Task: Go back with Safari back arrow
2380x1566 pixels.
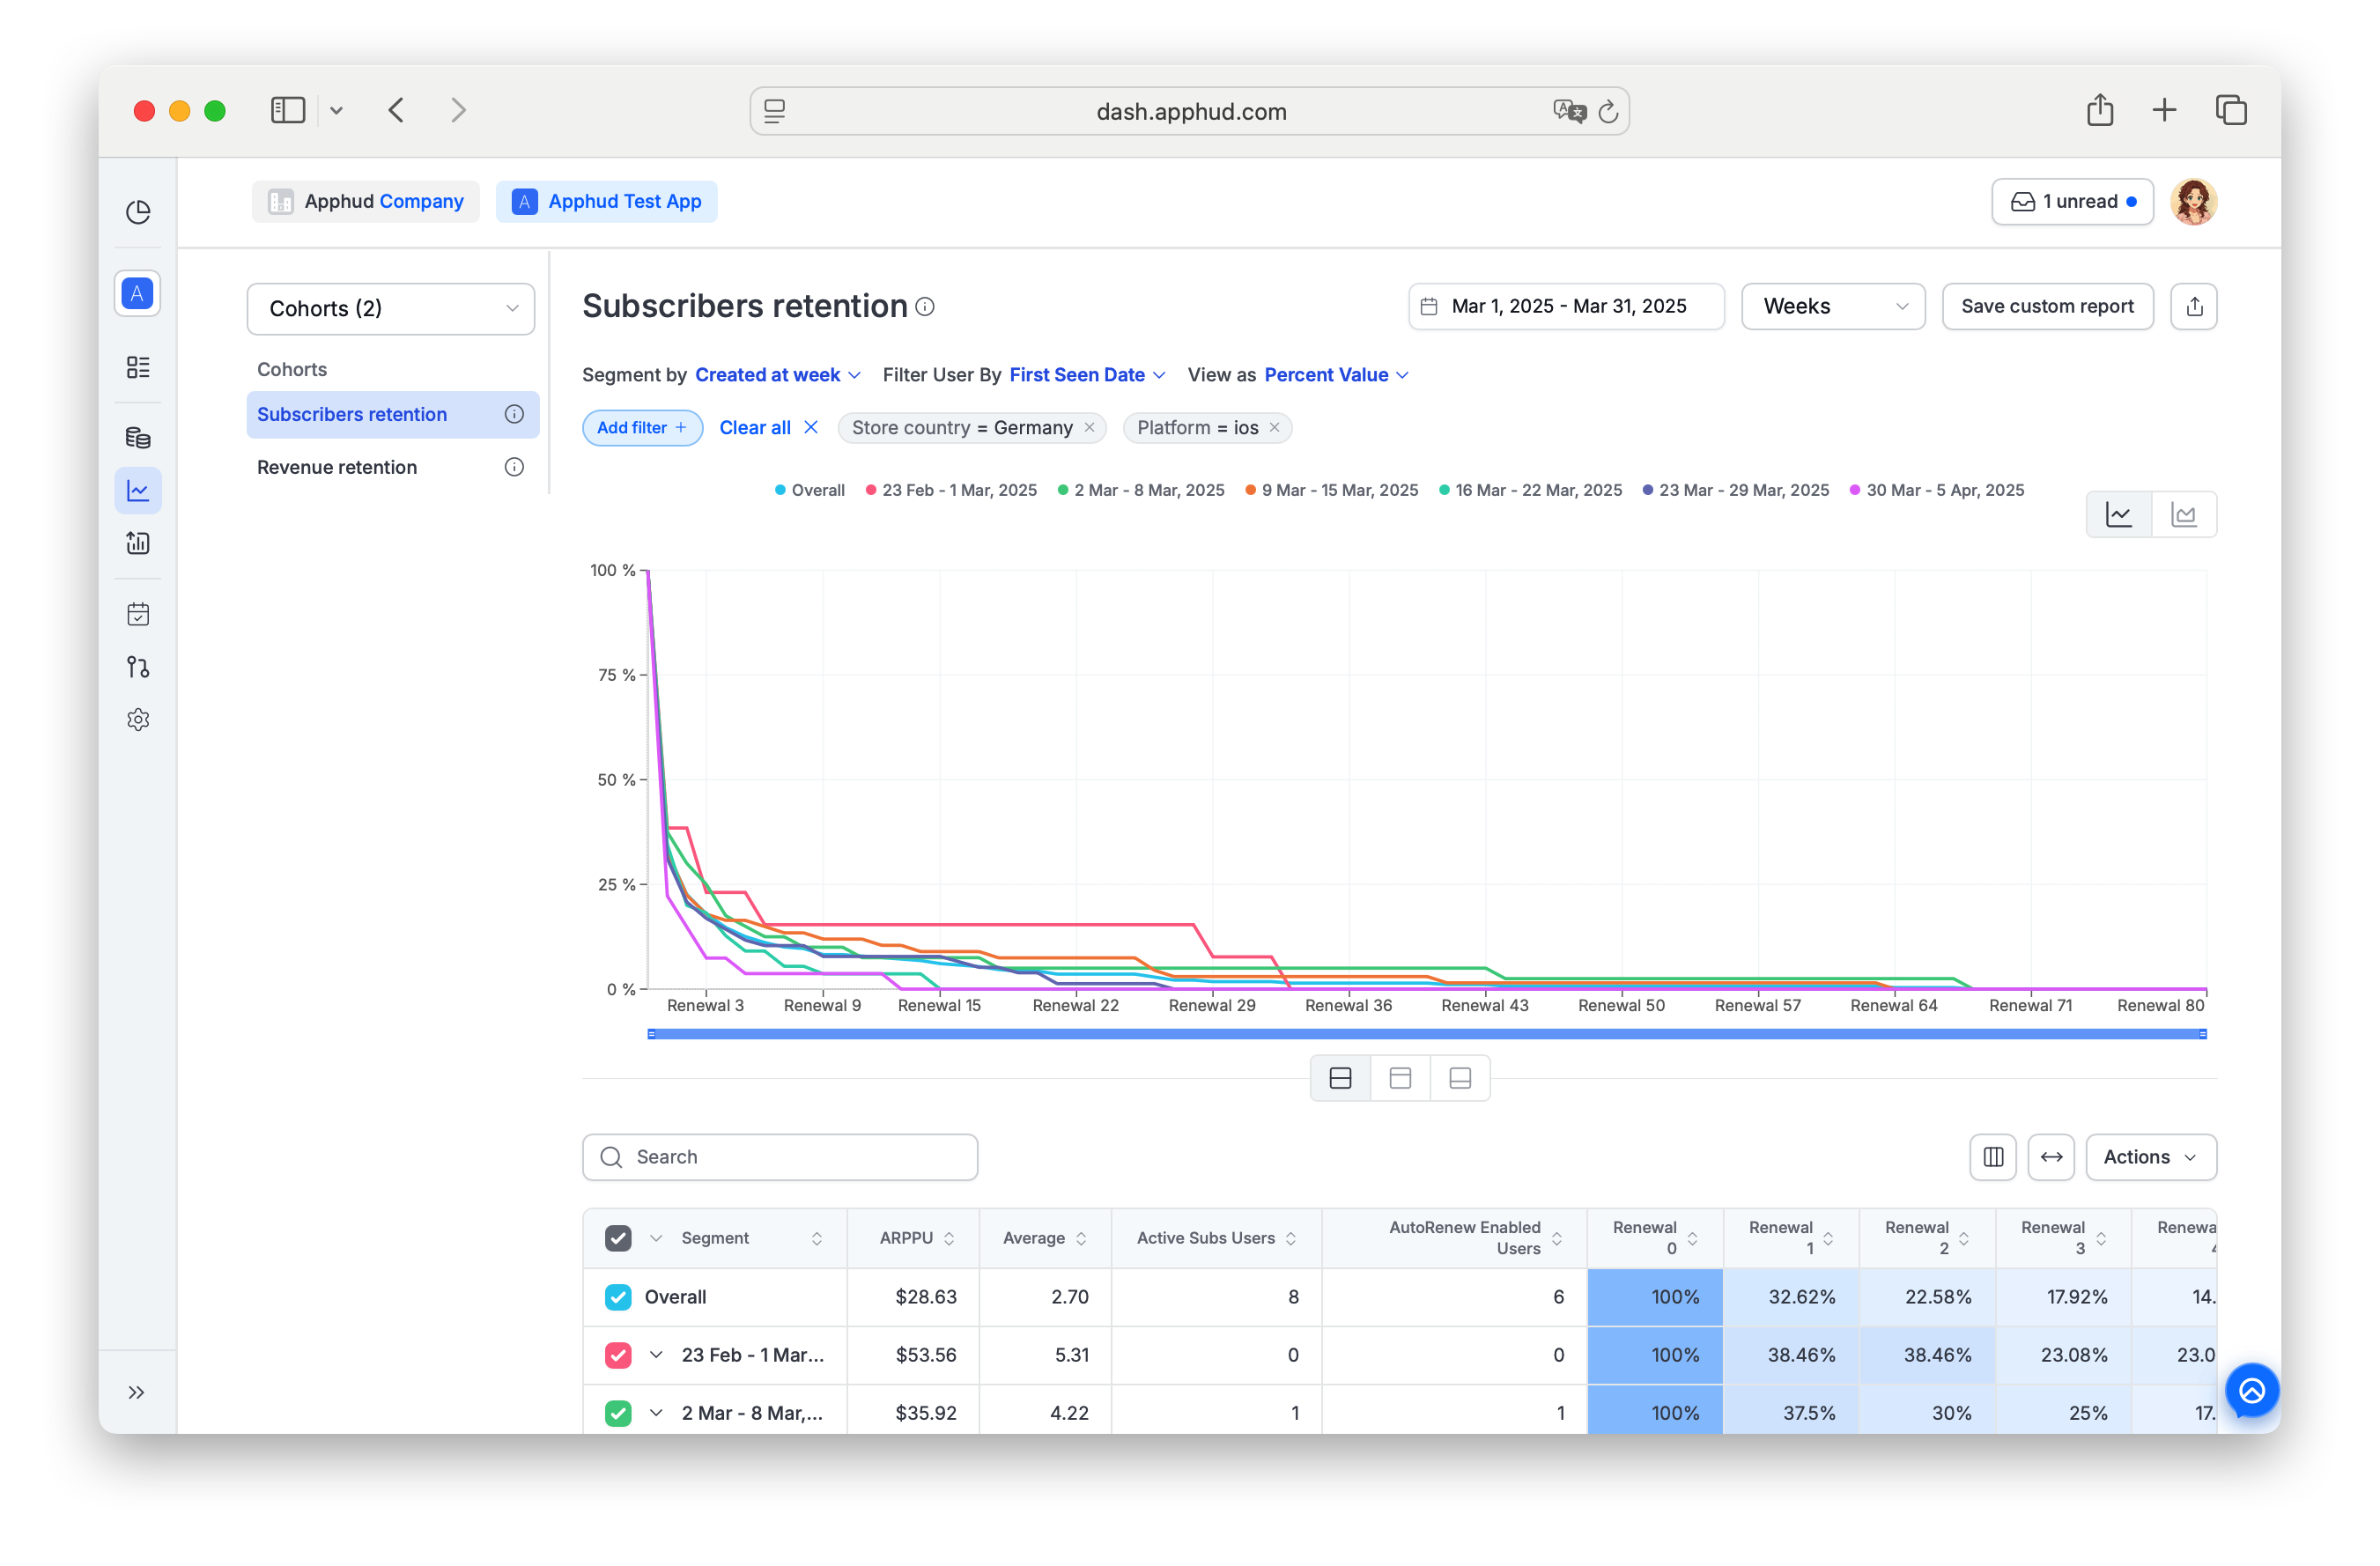Action: pos(397,110)
